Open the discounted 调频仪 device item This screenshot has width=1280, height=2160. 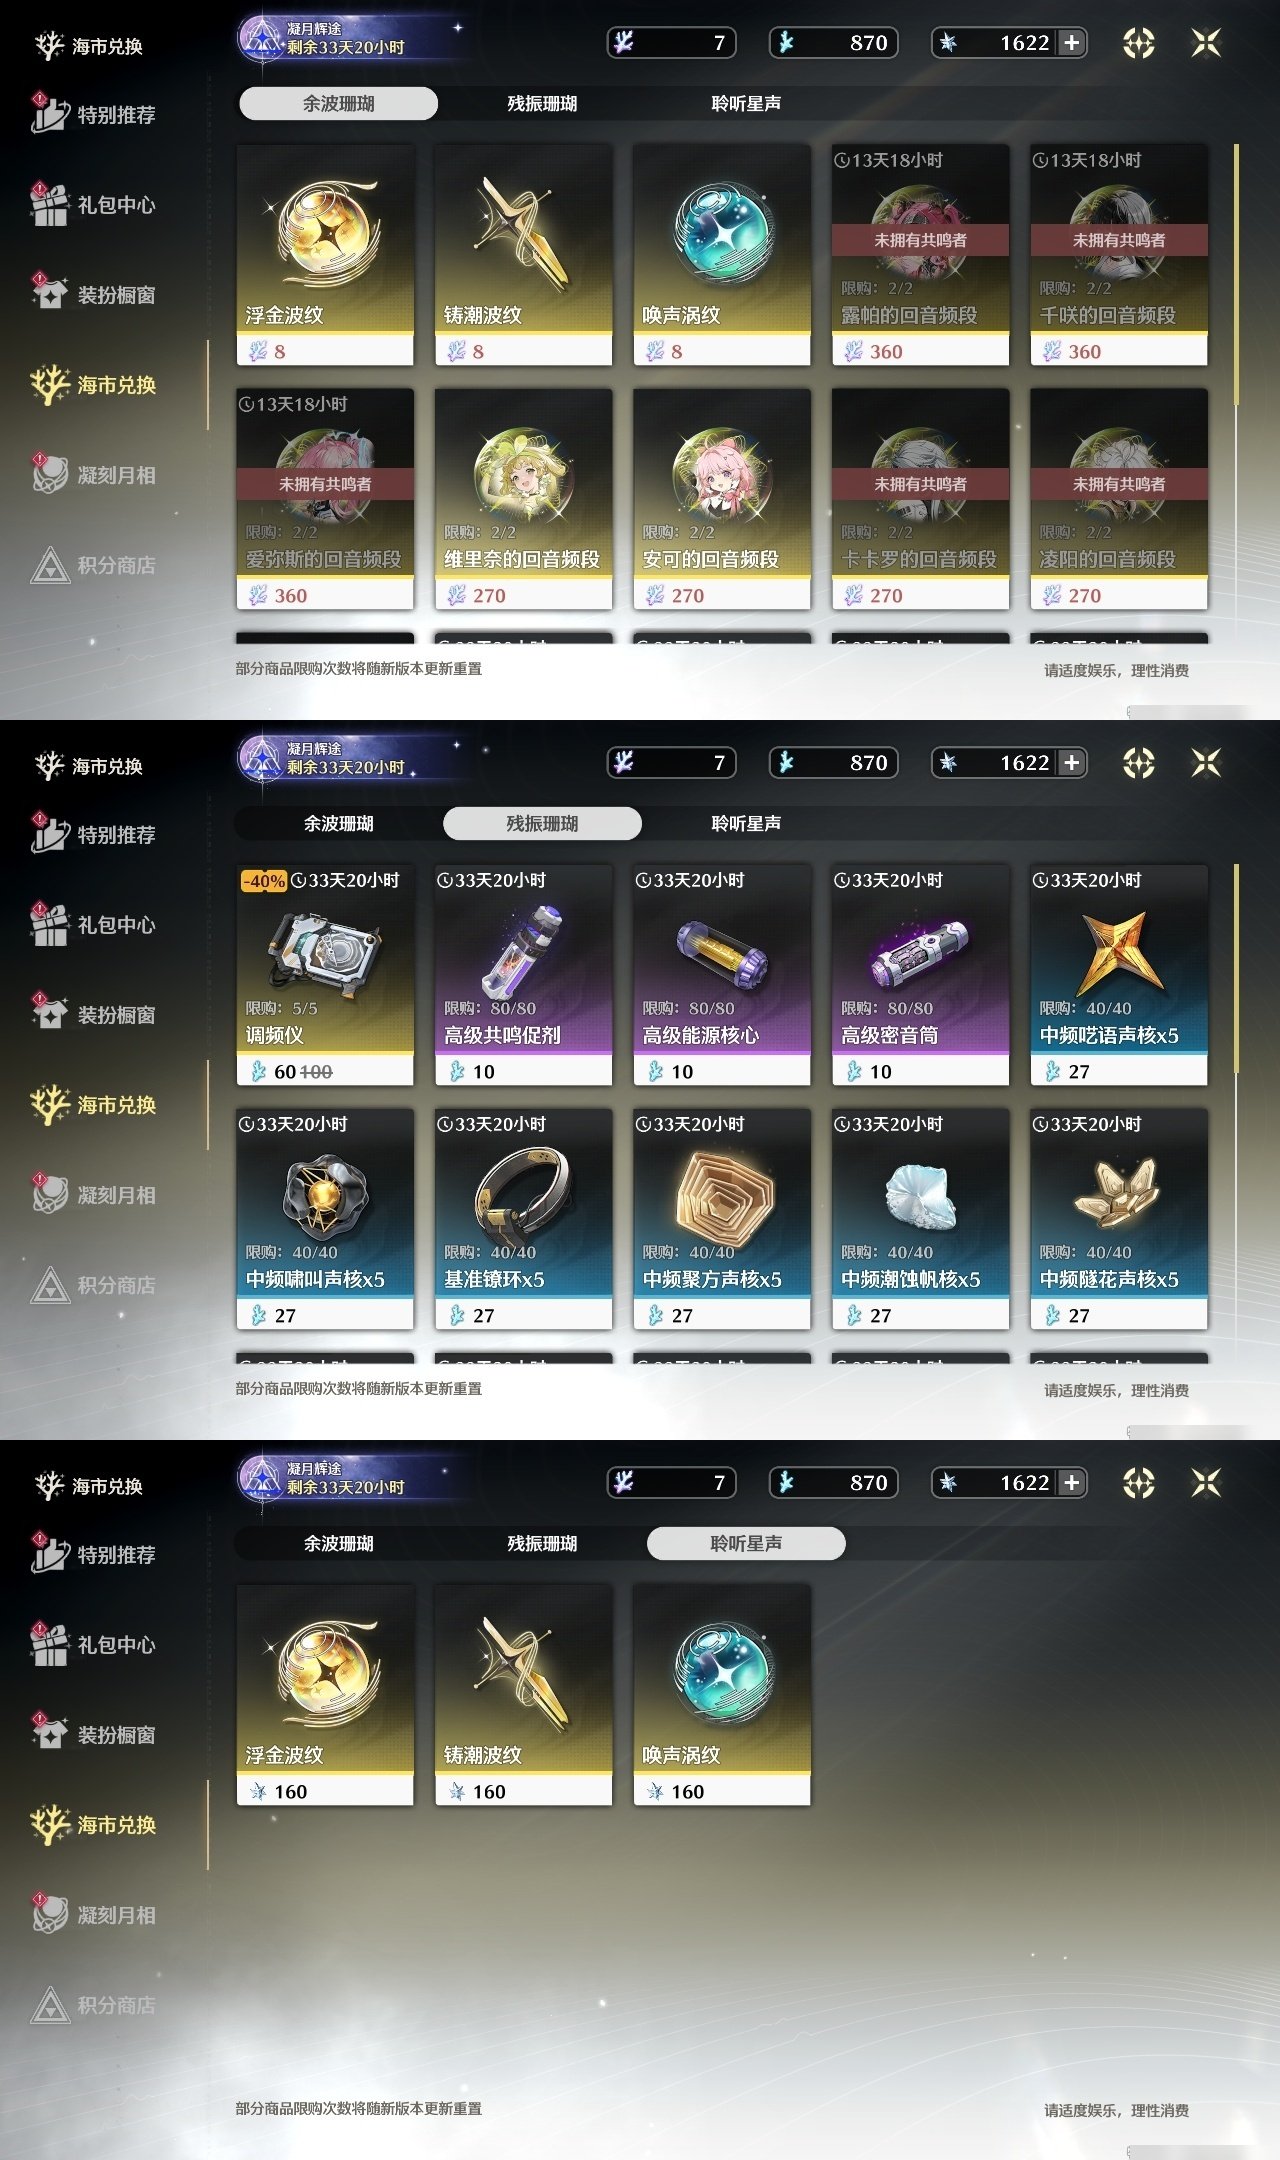click(x=325, y=975)
